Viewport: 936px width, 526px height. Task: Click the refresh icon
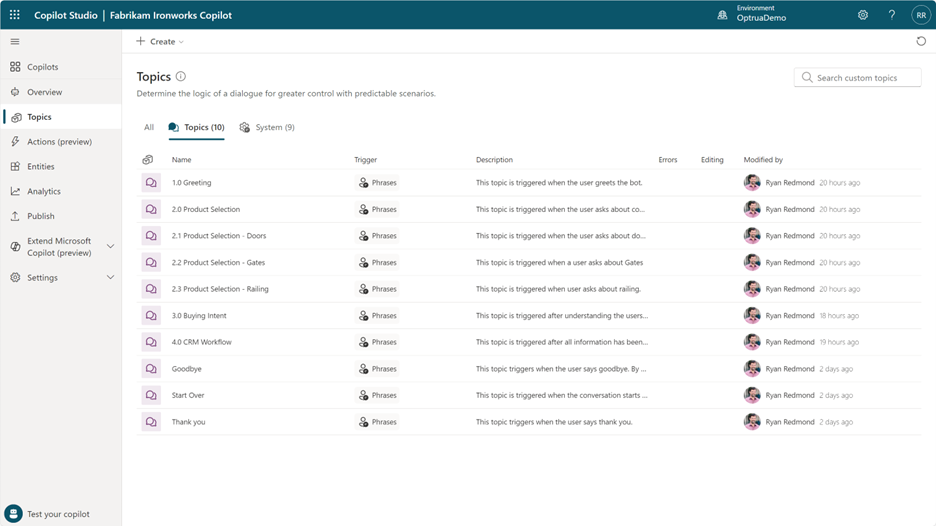pos(921,41)
